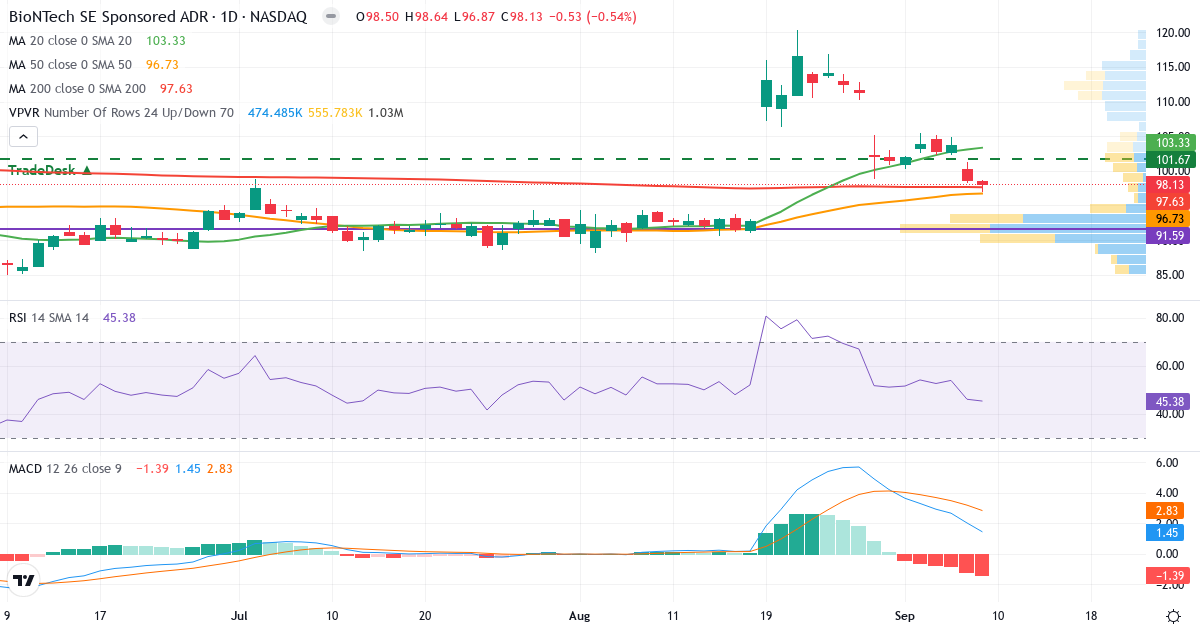Collapse the indicator legend with the caret button
Screen dimensions: 1200x630
[24, 137]
